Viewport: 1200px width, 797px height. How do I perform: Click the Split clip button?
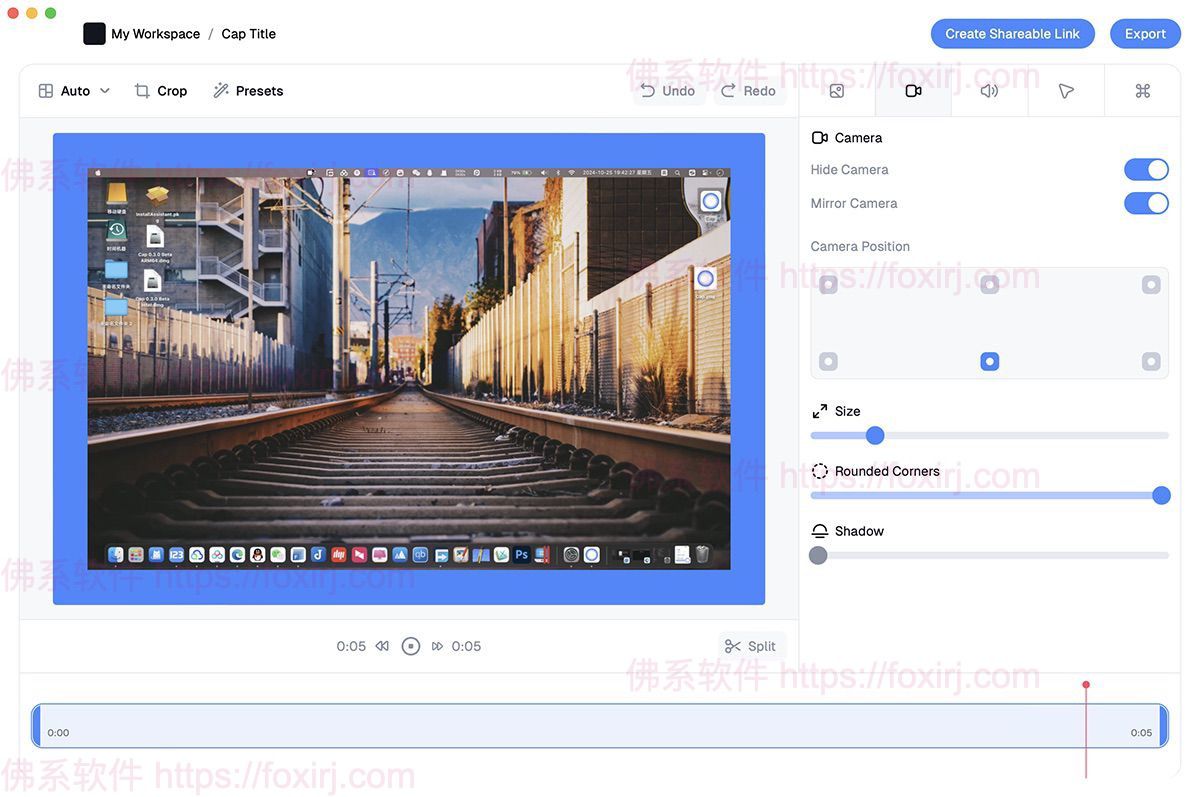pyautogui.click(x=751, y=646)
